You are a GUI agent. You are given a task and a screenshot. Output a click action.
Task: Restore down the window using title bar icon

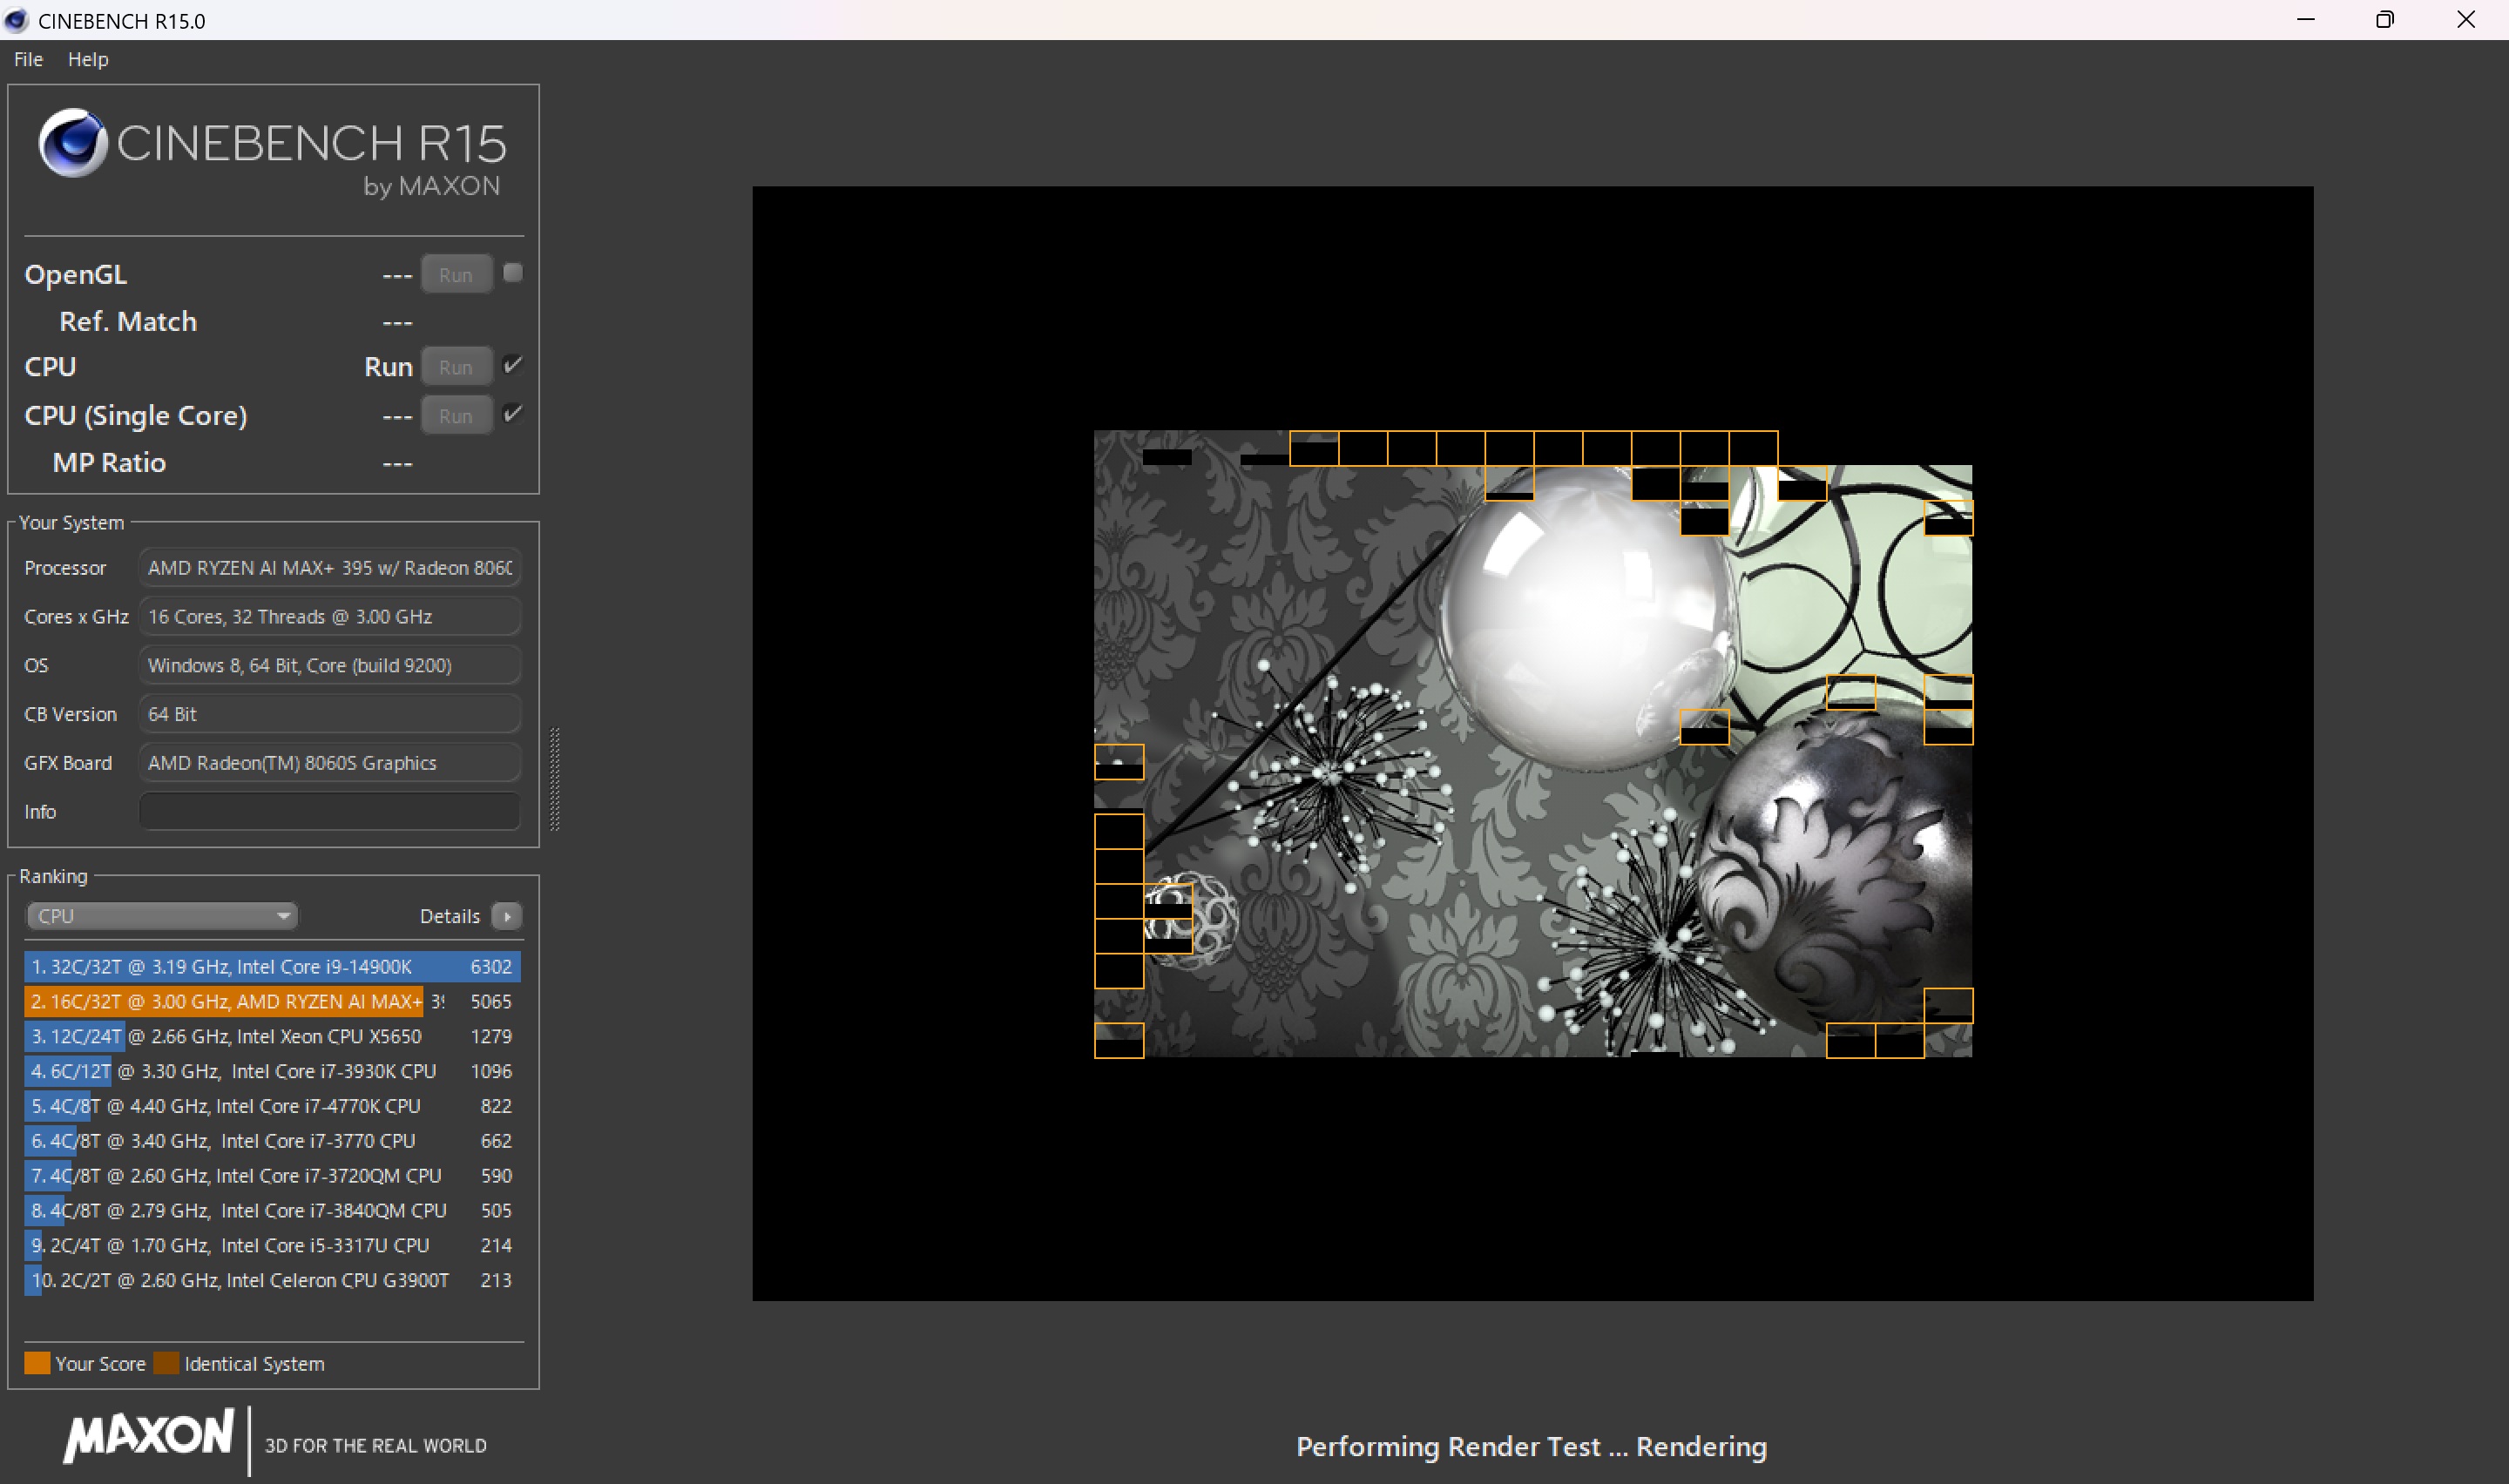[2385, 20]
